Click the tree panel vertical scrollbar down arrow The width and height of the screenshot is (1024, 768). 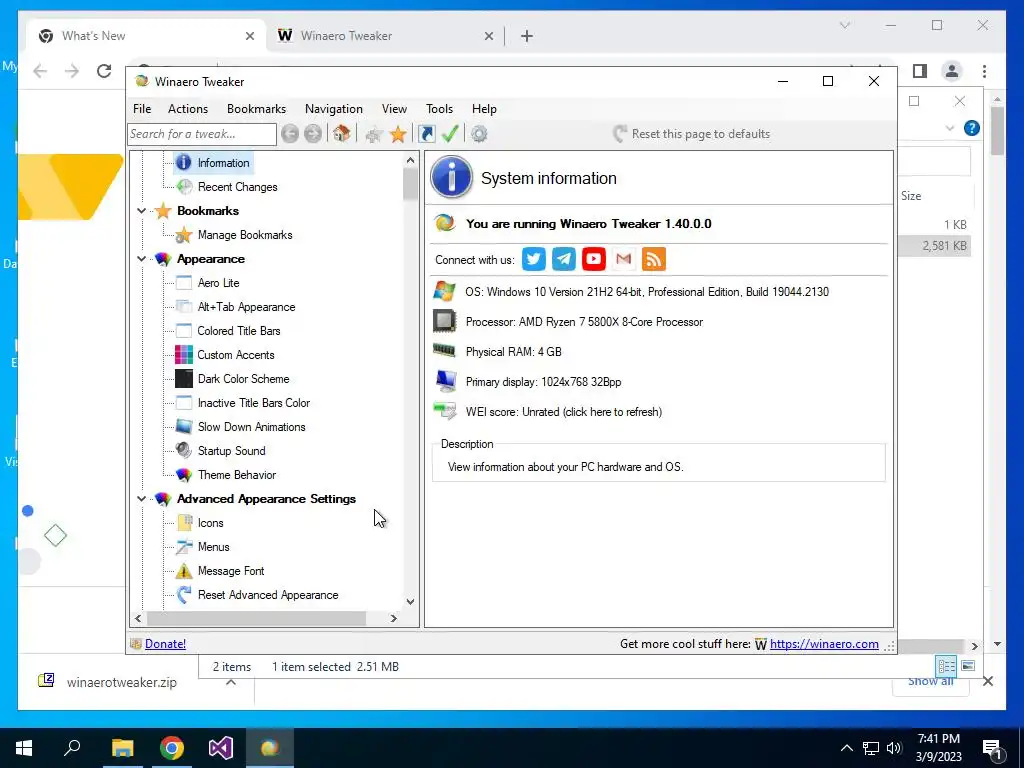[410, 601]
